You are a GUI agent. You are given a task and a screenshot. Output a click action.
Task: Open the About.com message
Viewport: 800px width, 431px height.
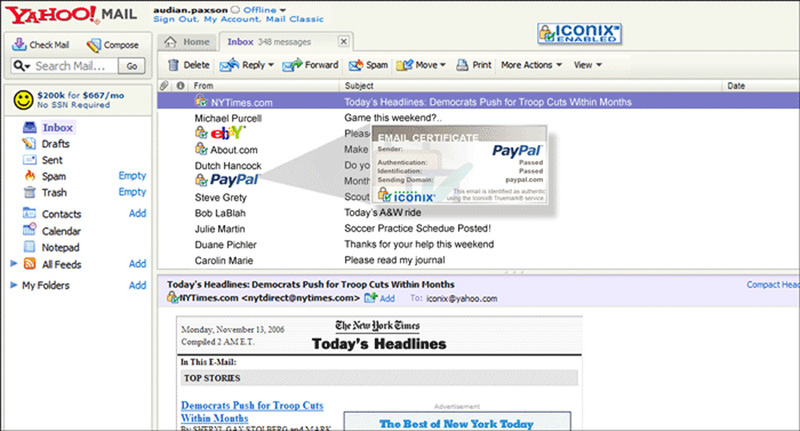click(227, 149)
